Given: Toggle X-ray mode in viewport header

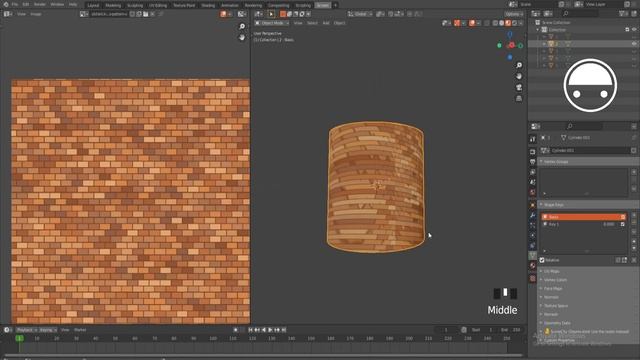Looking at the screenshot, I should (487, 23).
